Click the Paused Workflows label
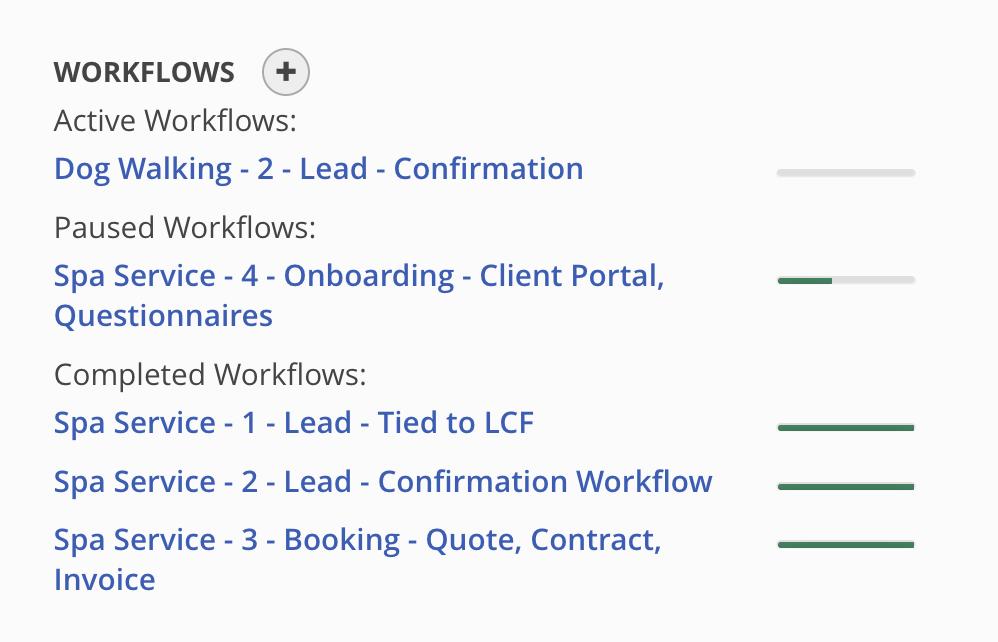Image resolution: width=998 pixels, height=642 pixels. click(x=184, y=228)
